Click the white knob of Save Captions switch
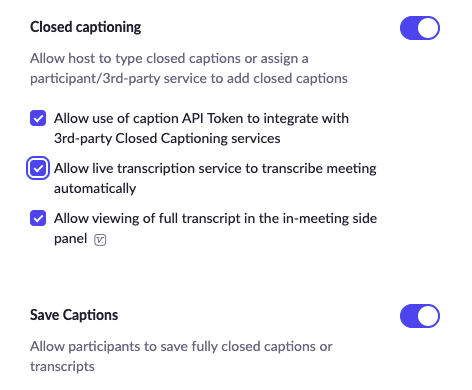 point(428,316)
